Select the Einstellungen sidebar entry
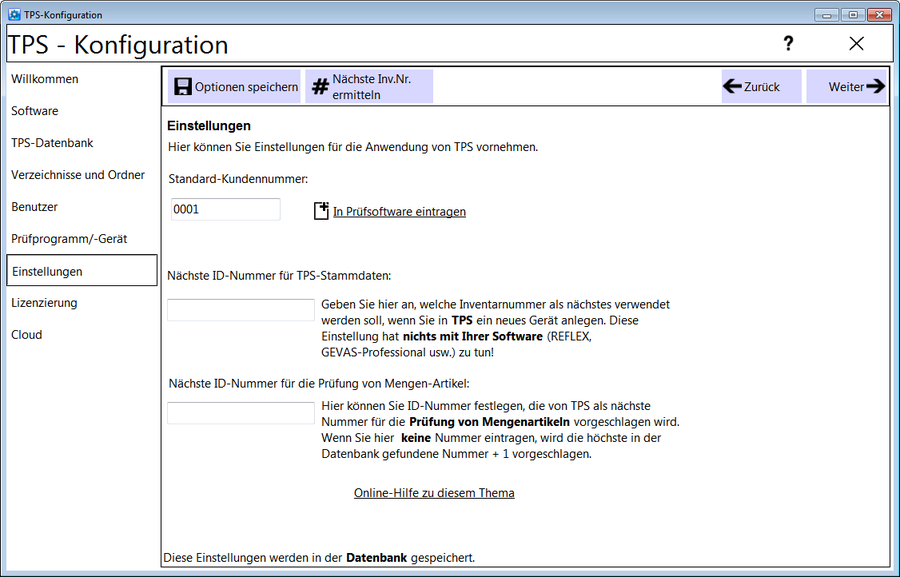Screen dimensions: 900x577 point(82,270)
